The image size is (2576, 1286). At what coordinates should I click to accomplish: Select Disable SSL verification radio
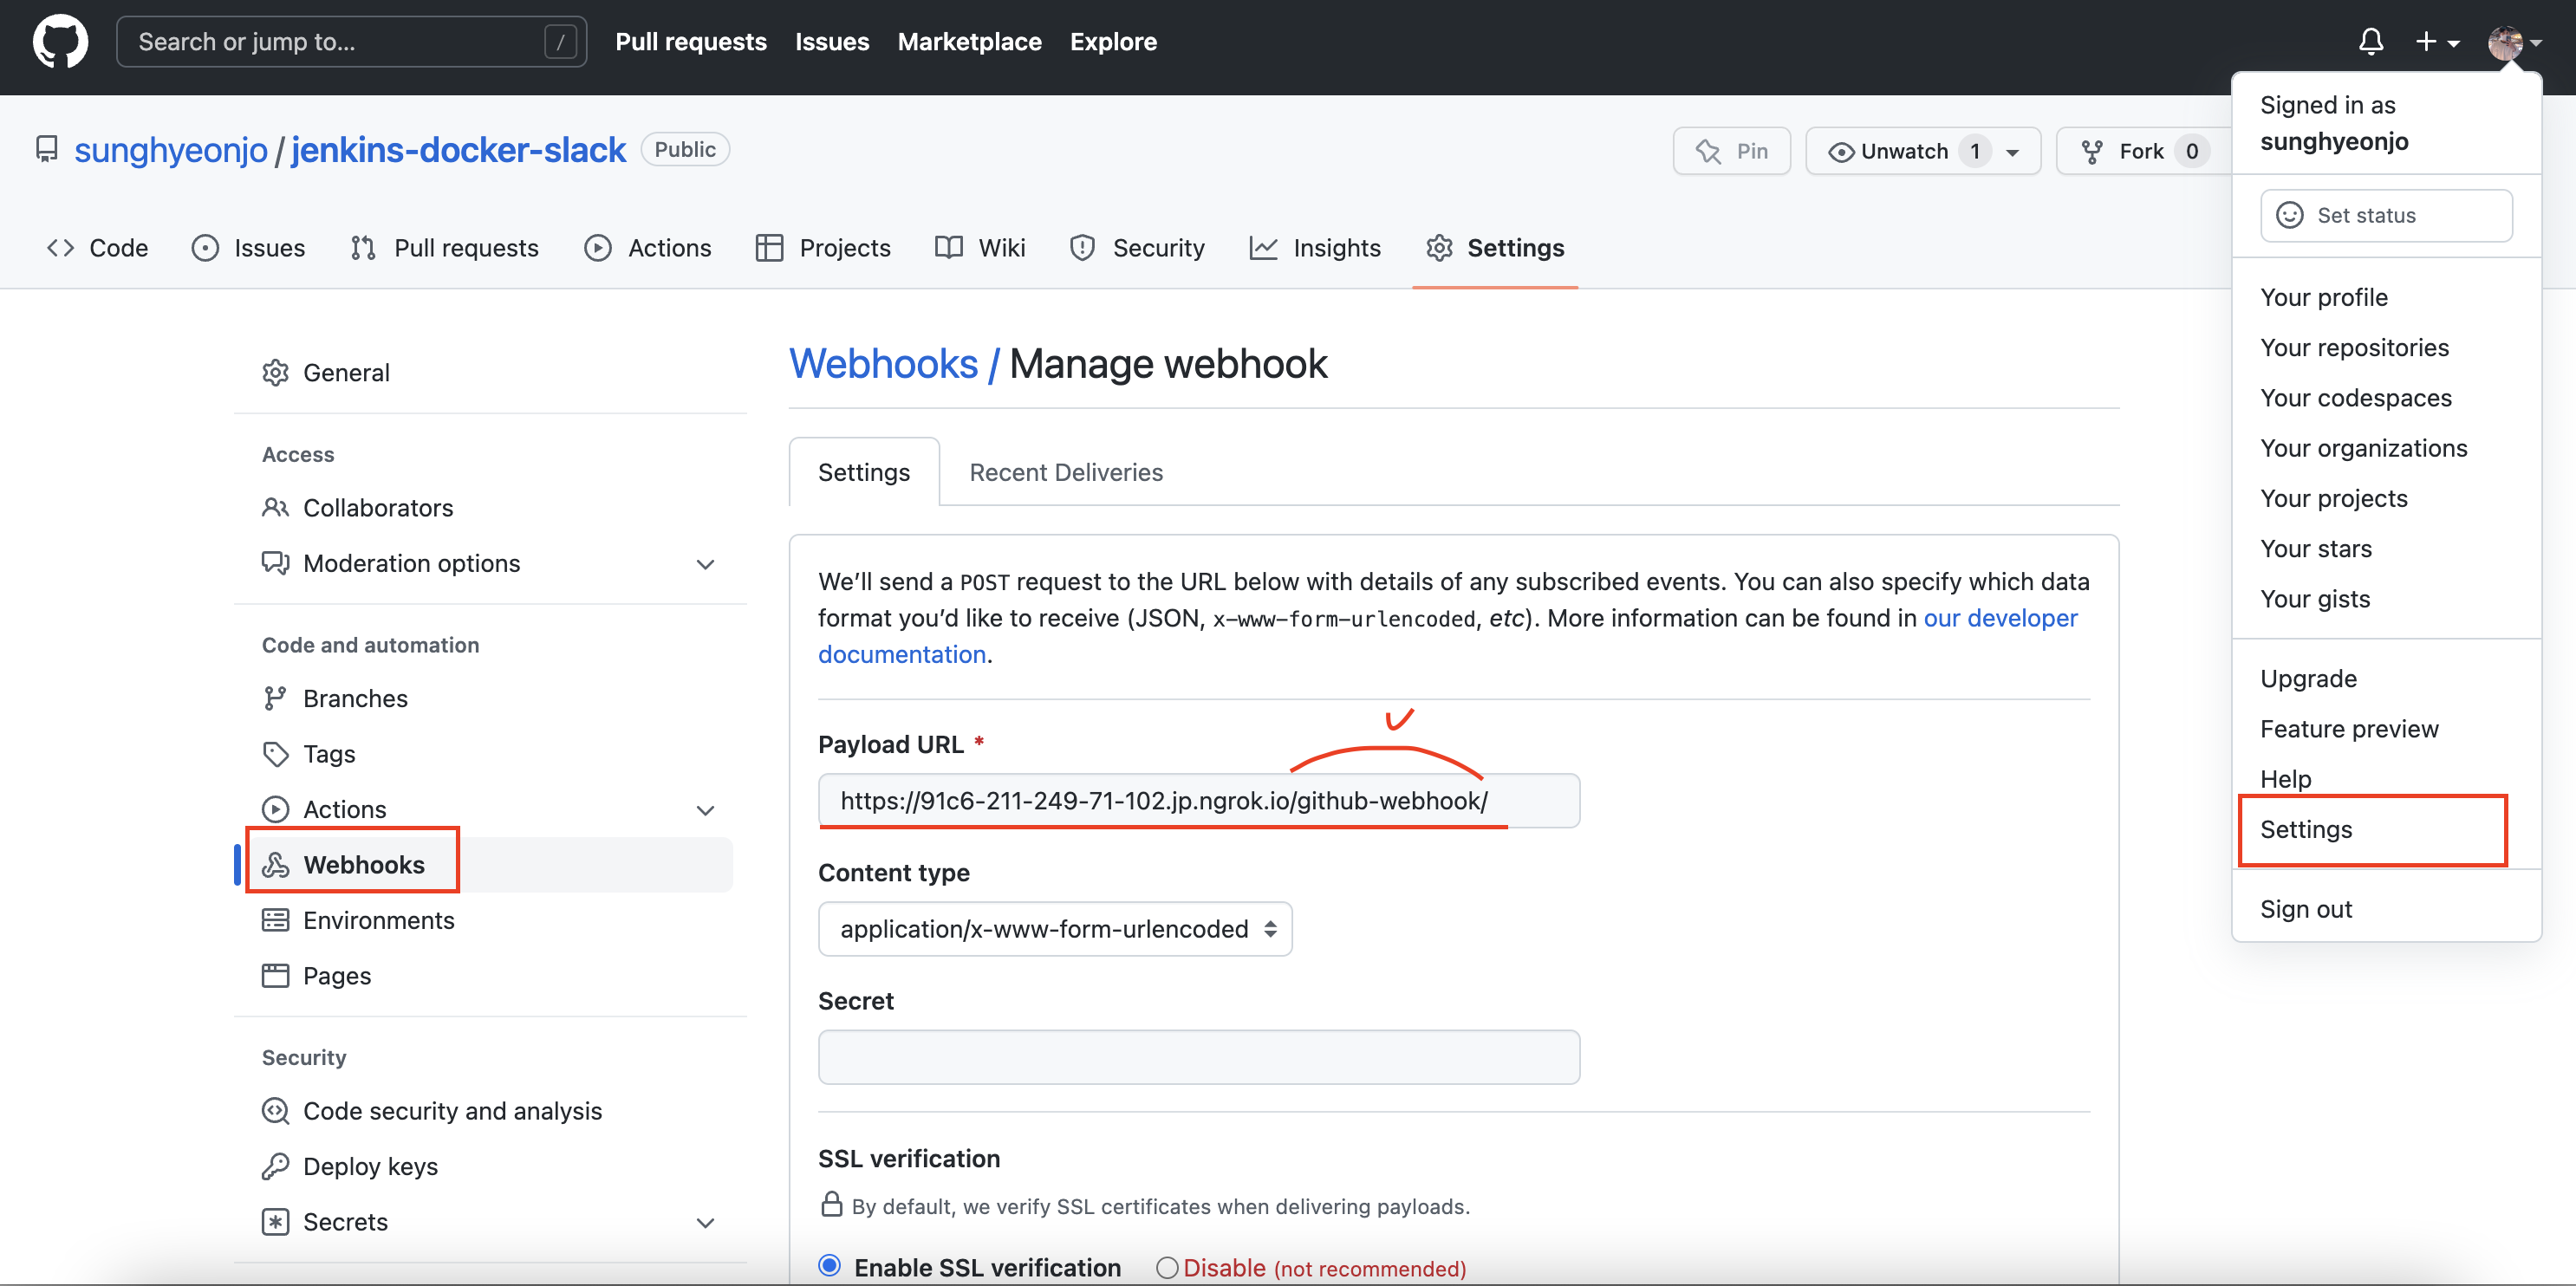click(x=1166, y=1267)
